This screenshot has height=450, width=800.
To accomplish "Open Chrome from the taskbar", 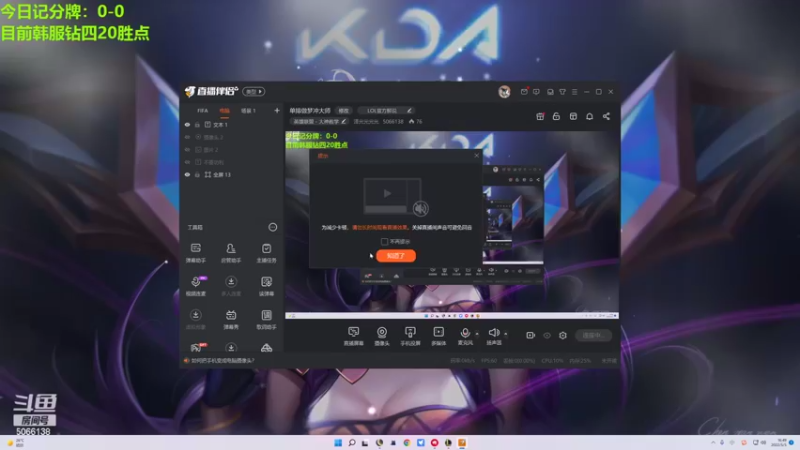I will [407, 443].
